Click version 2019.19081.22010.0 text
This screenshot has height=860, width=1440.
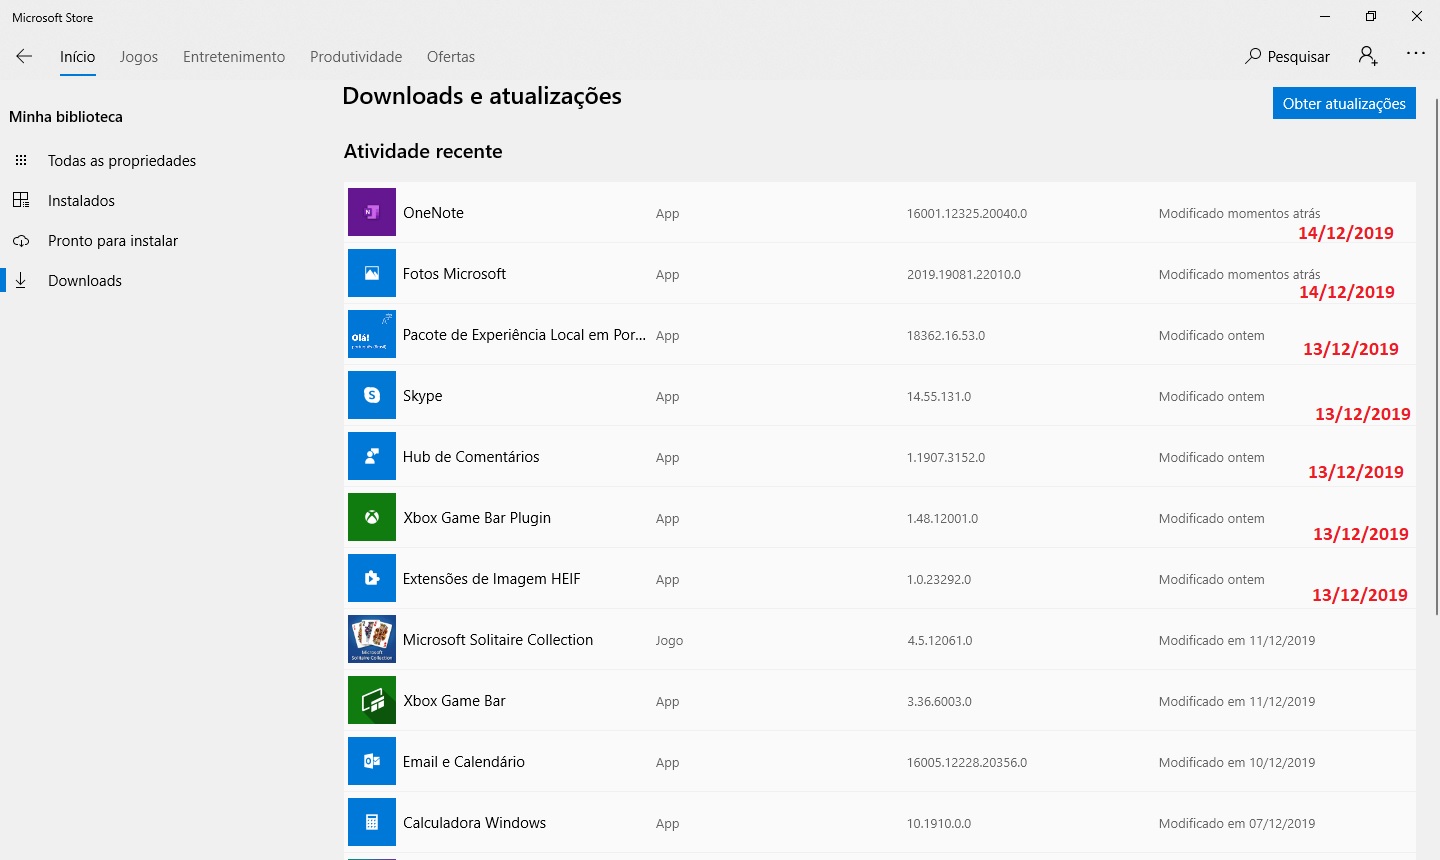pos(963,275)
